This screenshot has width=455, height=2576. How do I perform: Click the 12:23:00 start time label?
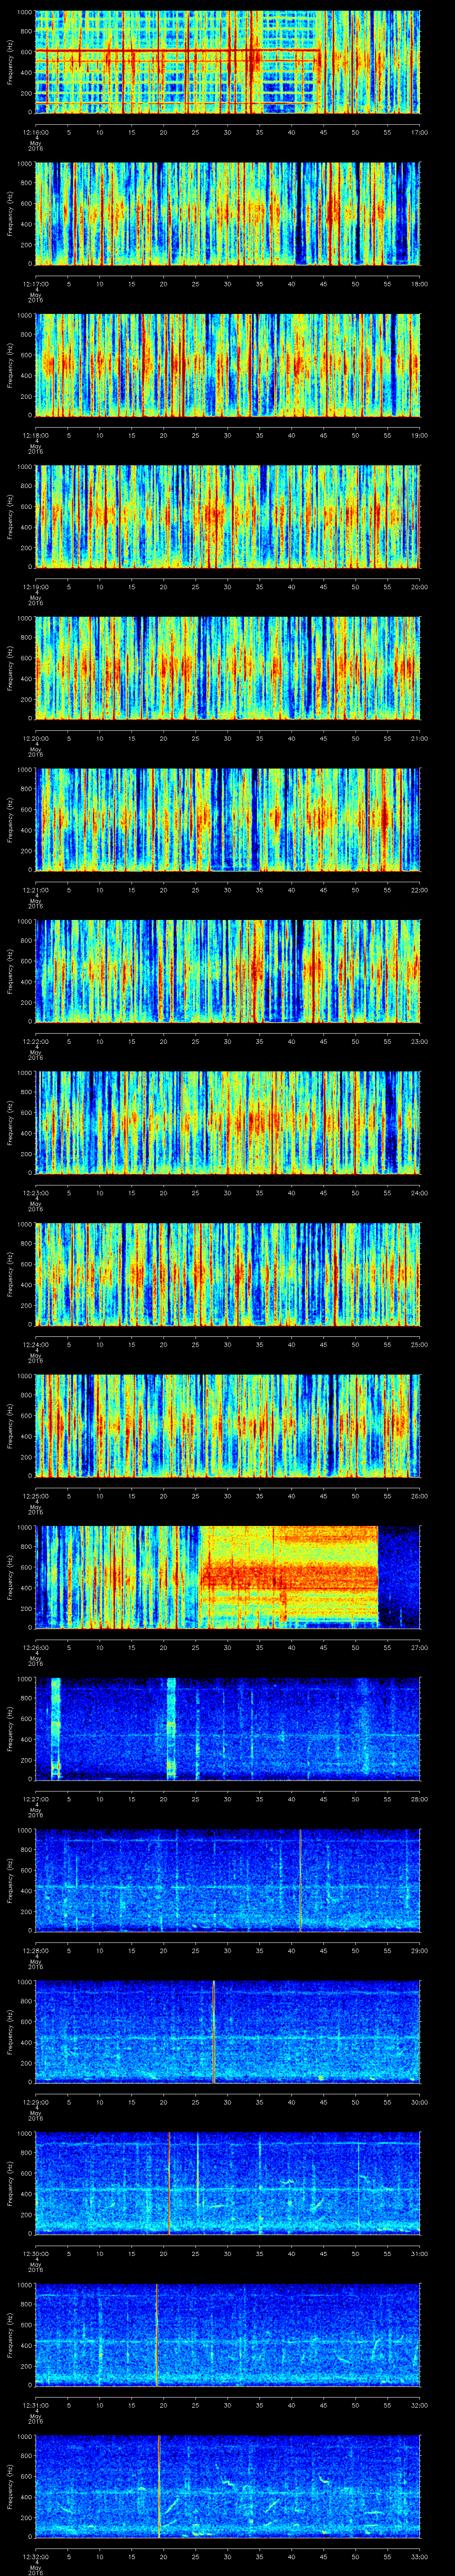point(36,1193)
